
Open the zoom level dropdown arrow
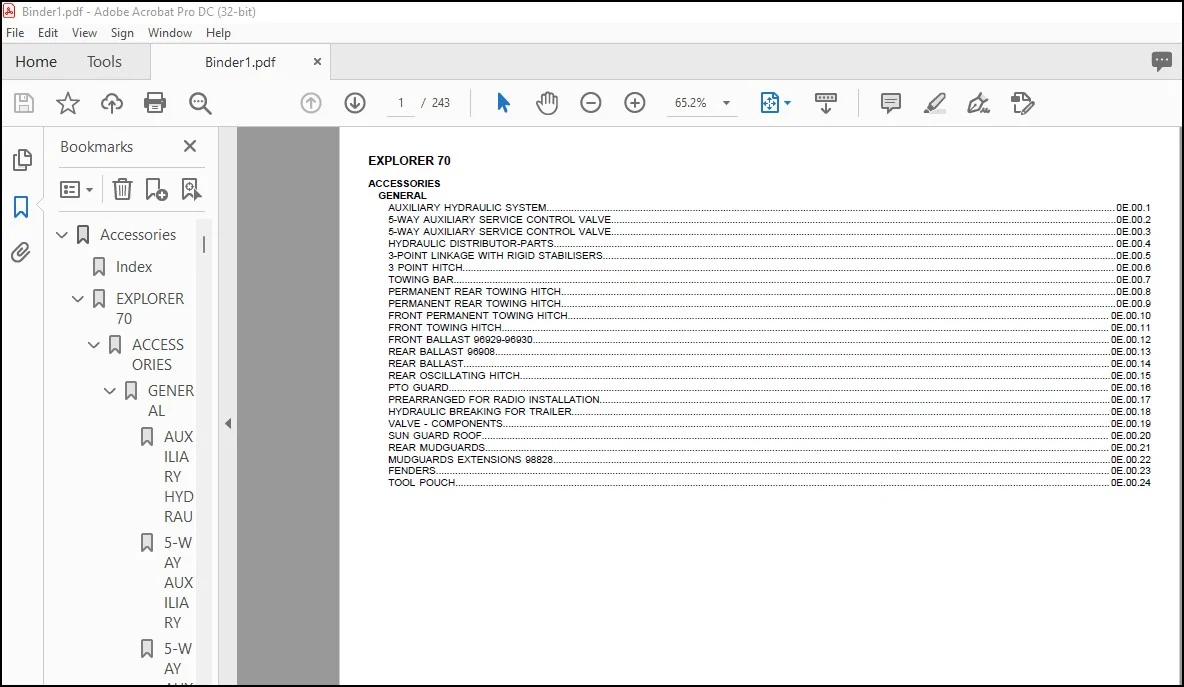[726, 103]
